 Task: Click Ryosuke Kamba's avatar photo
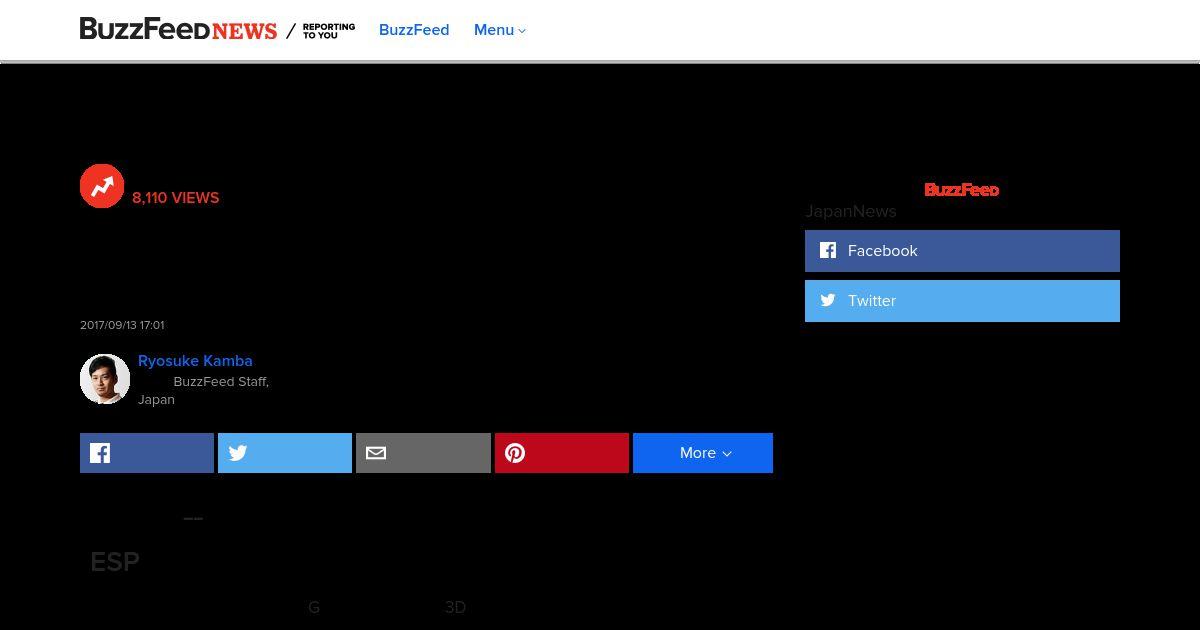pos(105,379)
